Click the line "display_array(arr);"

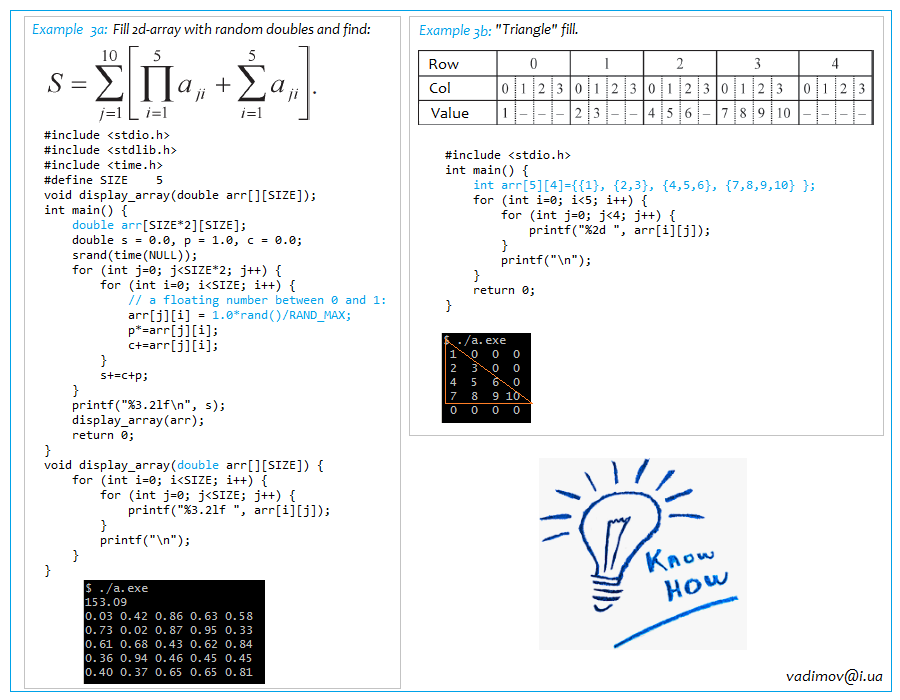138,420
